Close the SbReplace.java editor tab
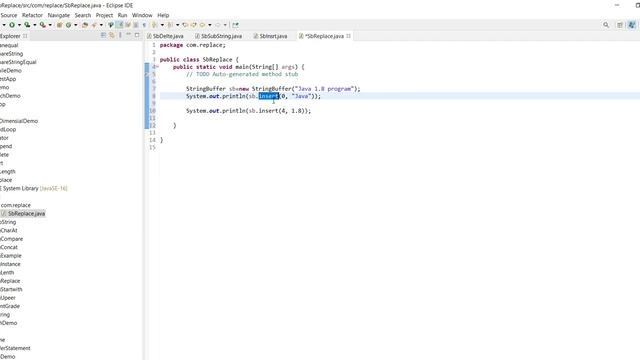This screenshot has height=360, width=640. pos(349,36)
